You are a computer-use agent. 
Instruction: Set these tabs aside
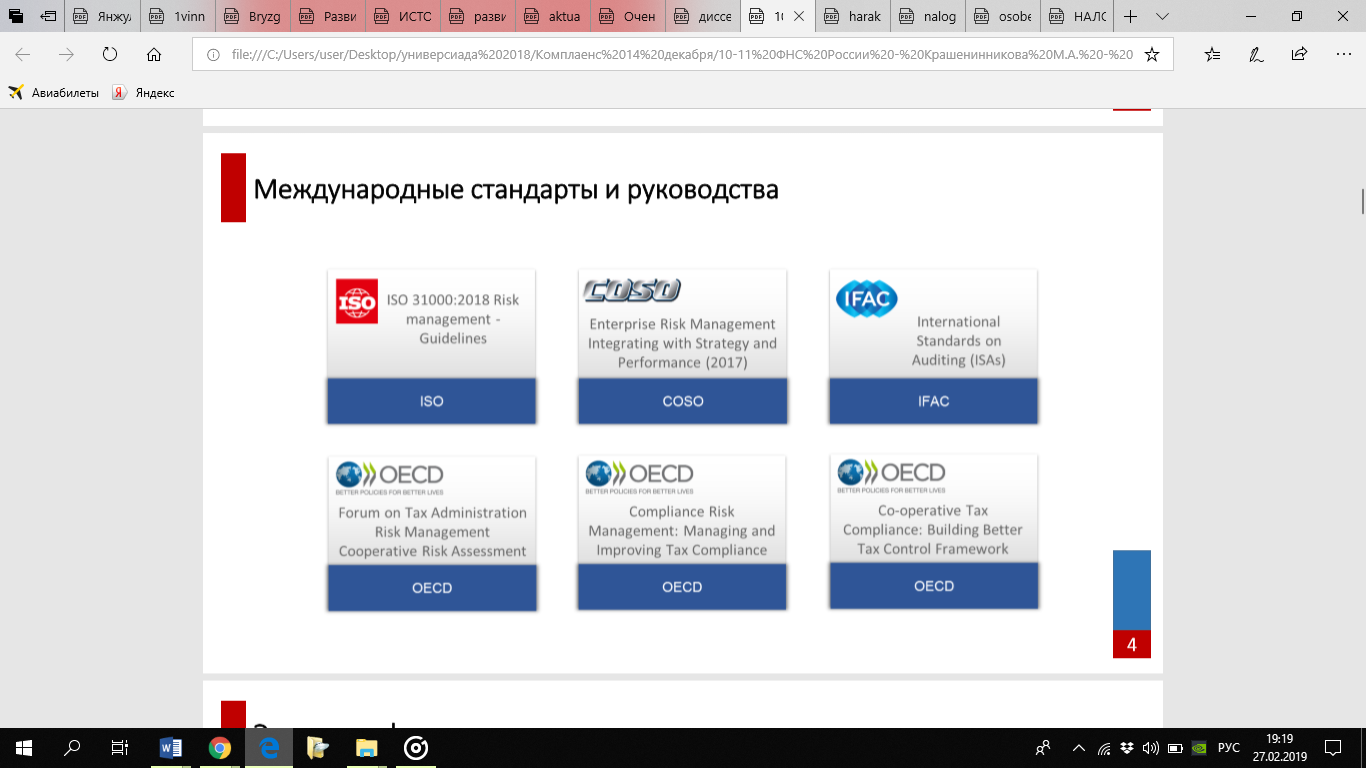(x=48, y=17)
